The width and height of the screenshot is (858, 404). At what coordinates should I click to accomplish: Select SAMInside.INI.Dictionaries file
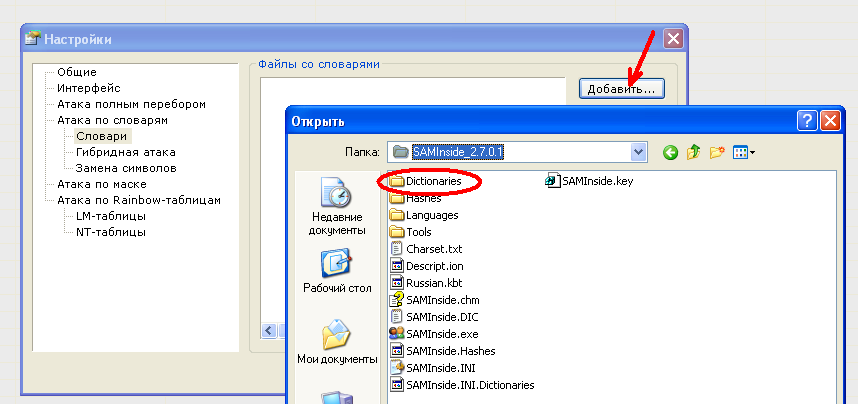pyautogui.click(x=462, y=385)
